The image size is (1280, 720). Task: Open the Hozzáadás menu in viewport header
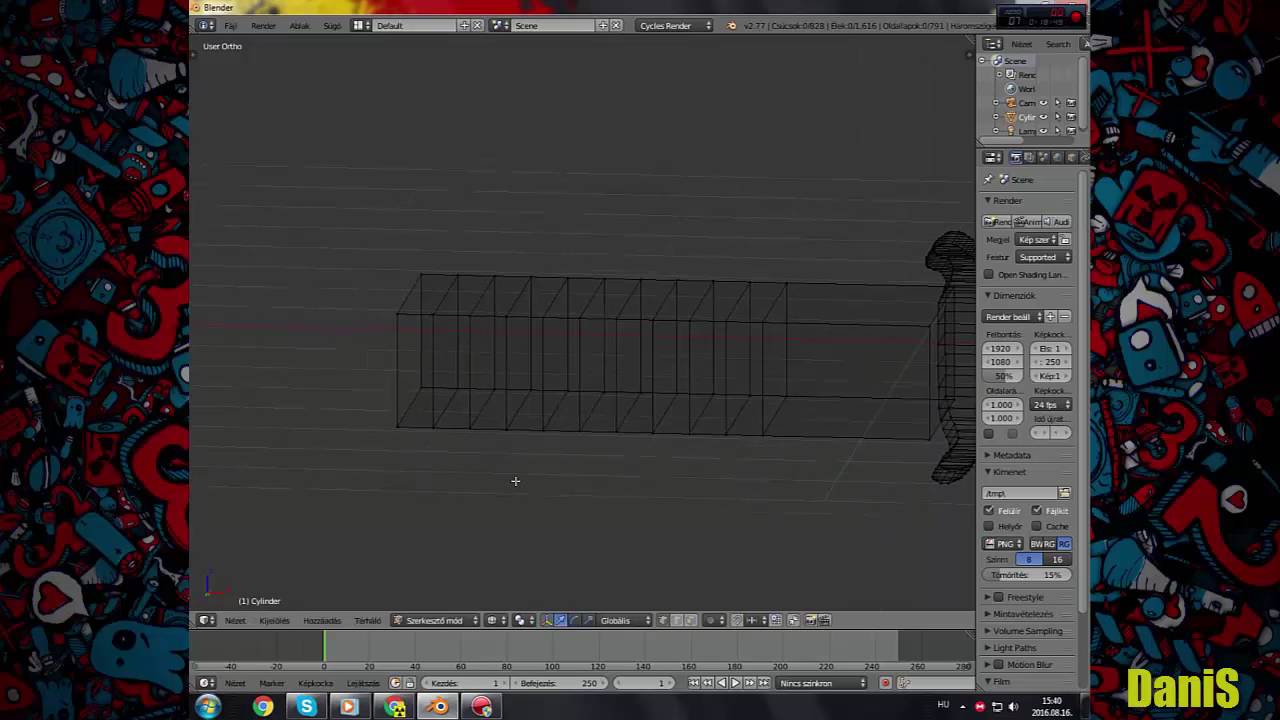tap(322, 620)
